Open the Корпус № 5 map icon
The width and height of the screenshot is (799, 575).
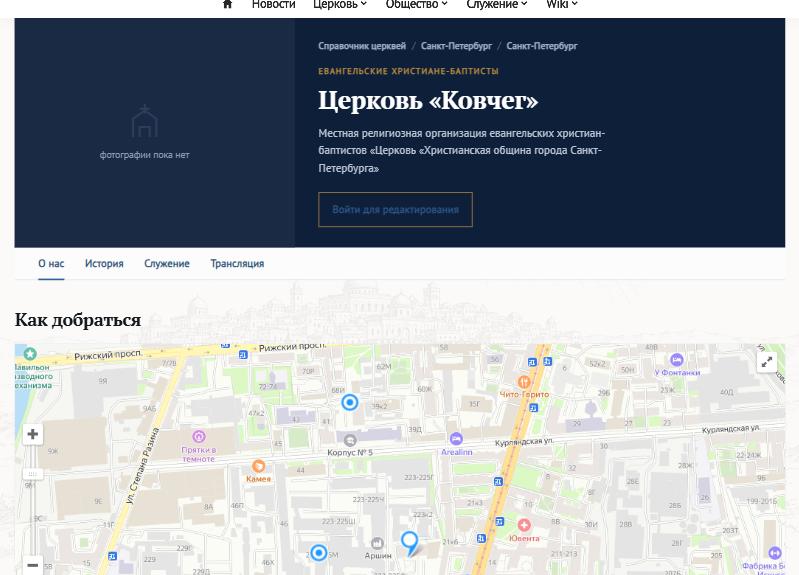(x=350, y=440)
